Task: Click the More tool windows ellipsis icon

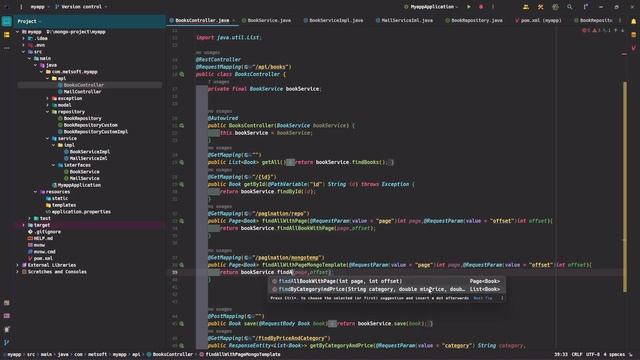Action: [x=7, y=48]
